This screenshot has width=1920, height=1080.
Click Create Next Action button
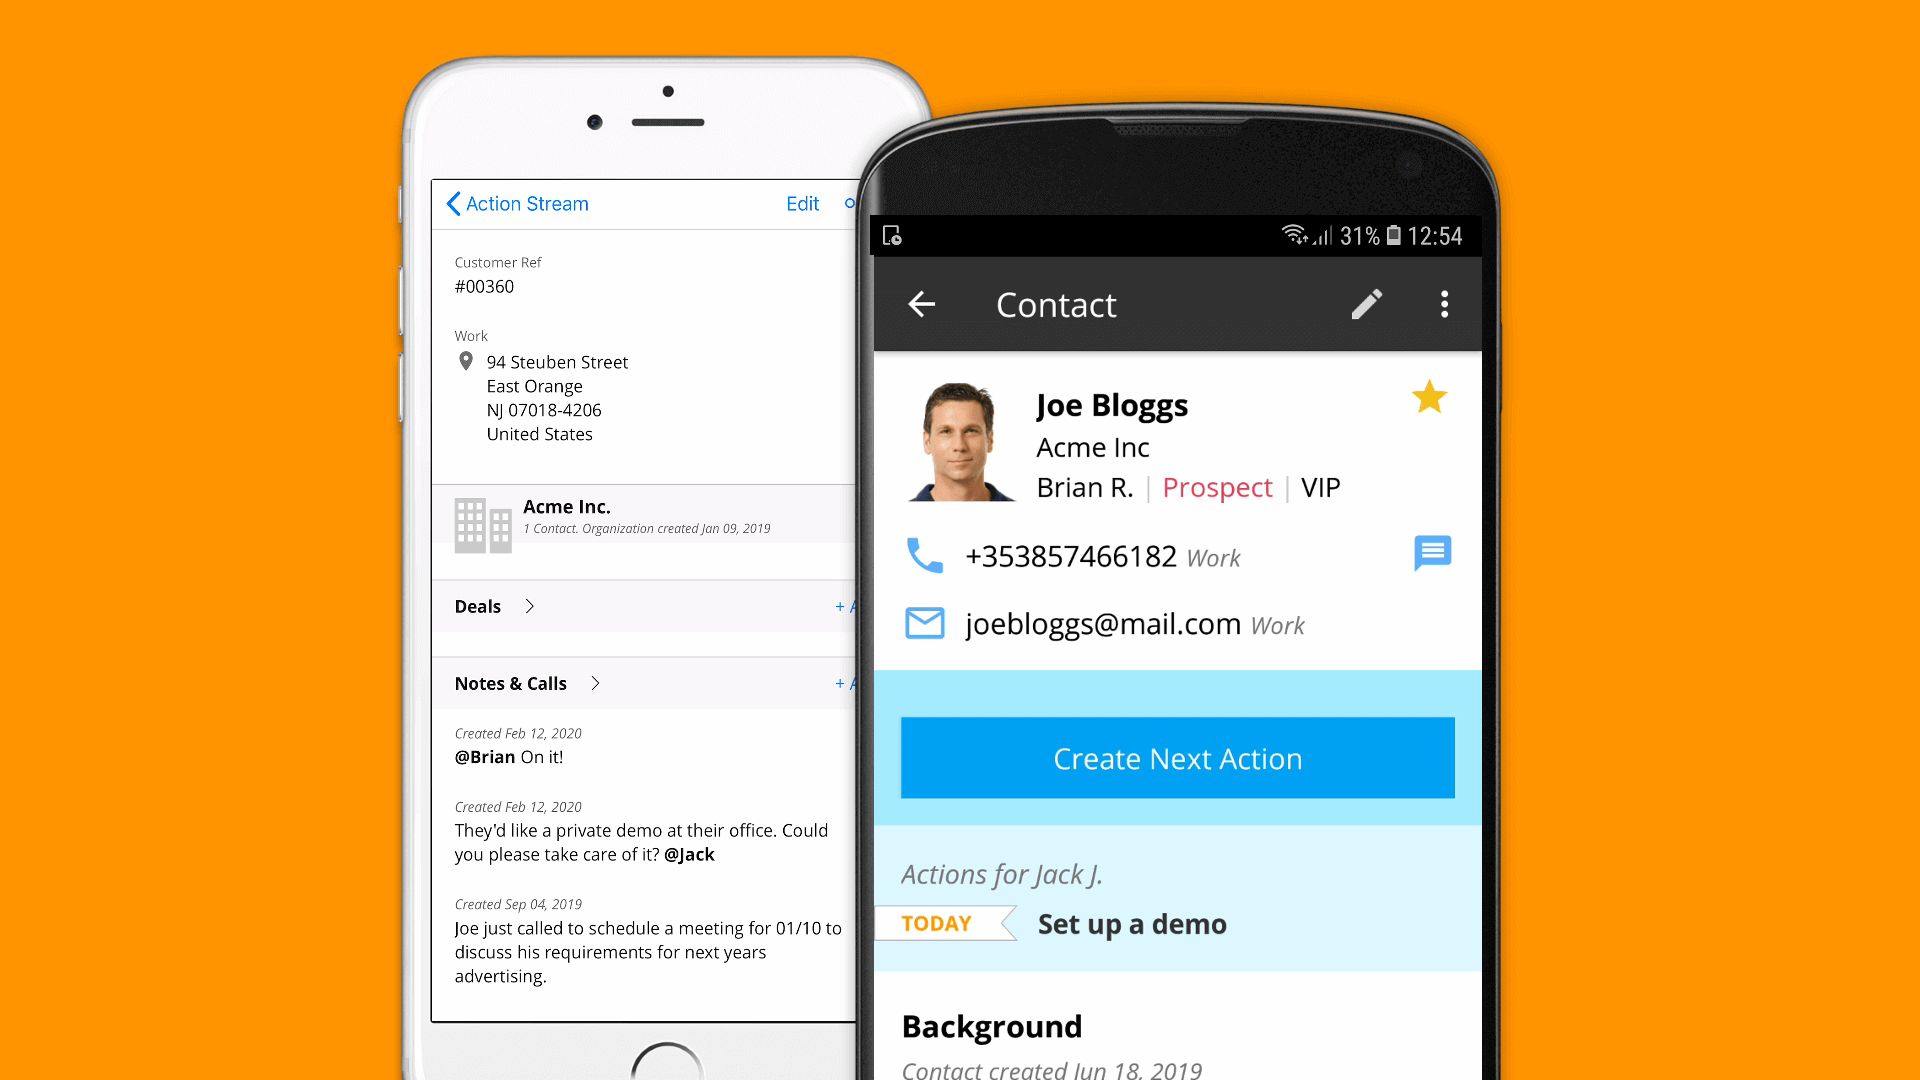point(1178,757)
